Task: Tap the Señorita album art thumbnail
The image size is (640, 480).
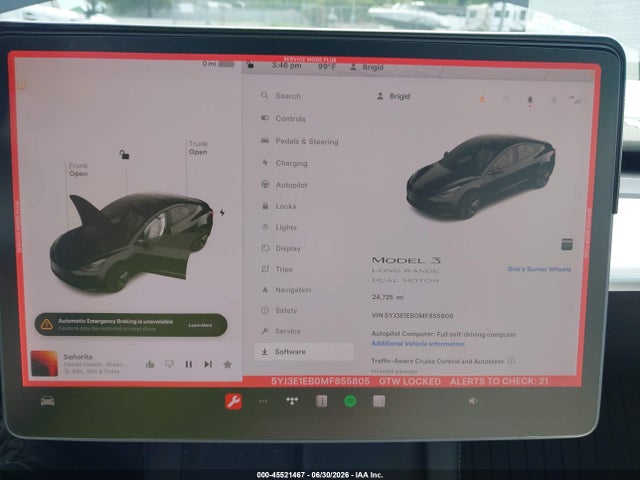Action: click(44, 364)
